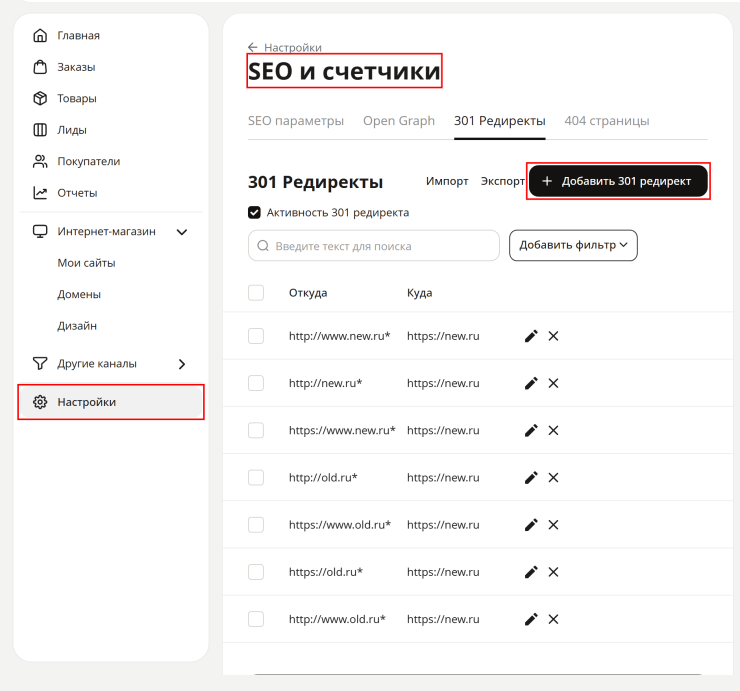Viewport: 740px width, 691px height.
Task: Click the Лиды columns icon
Action: coord(40,130)
